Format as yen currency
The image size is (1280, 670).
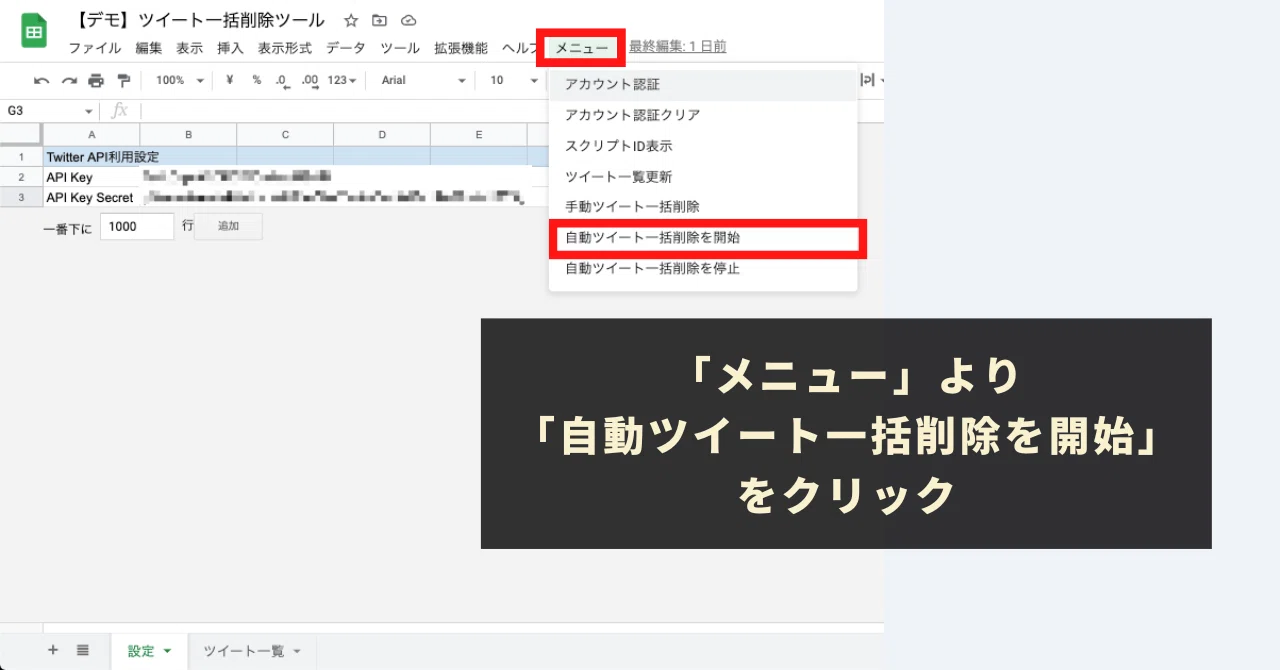pyautogui.click(x=230, y=80)
